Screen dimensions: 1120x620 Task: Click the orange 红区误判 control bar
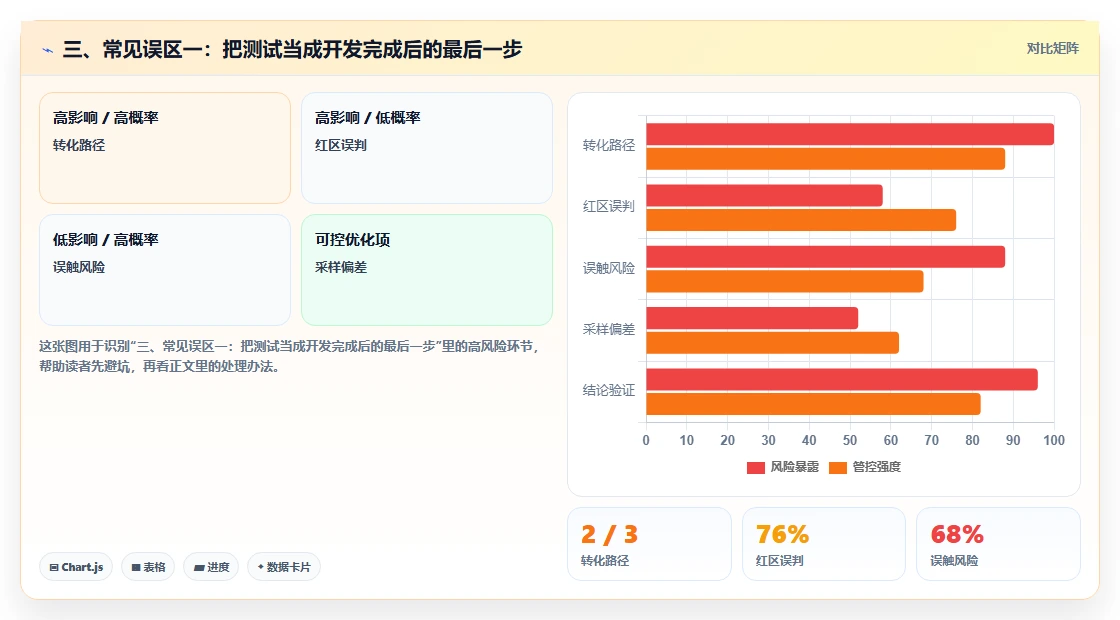801,220
